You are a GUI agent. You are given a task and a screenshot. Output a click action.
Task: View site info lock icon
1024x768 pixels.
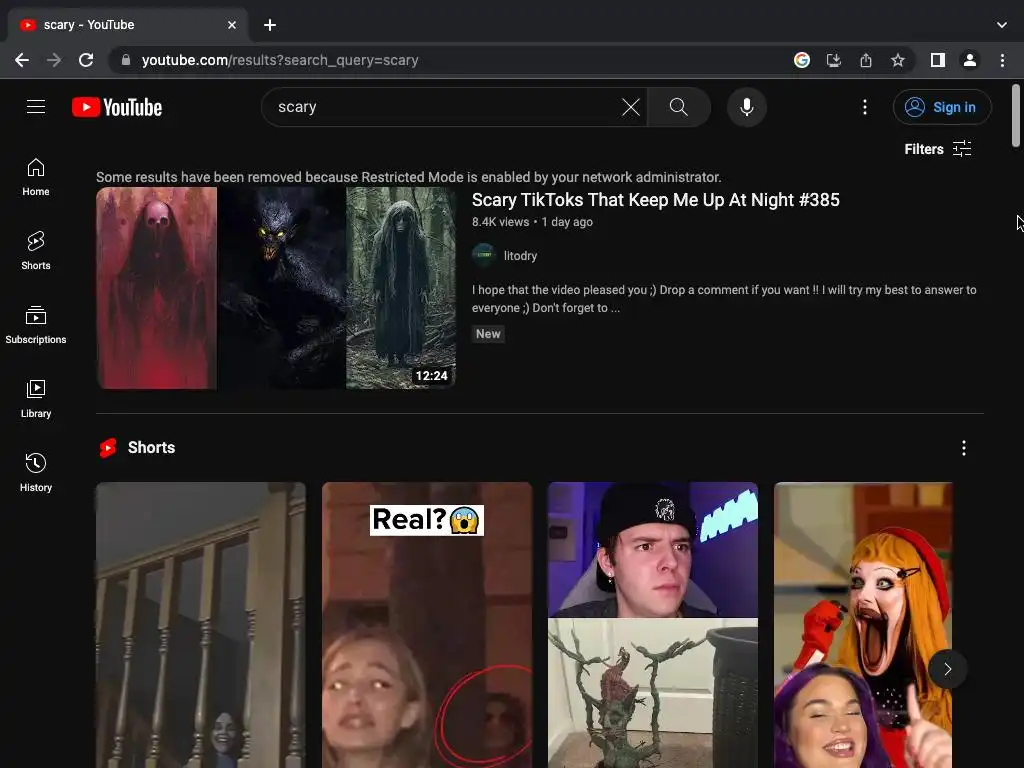tap(125, 60)
